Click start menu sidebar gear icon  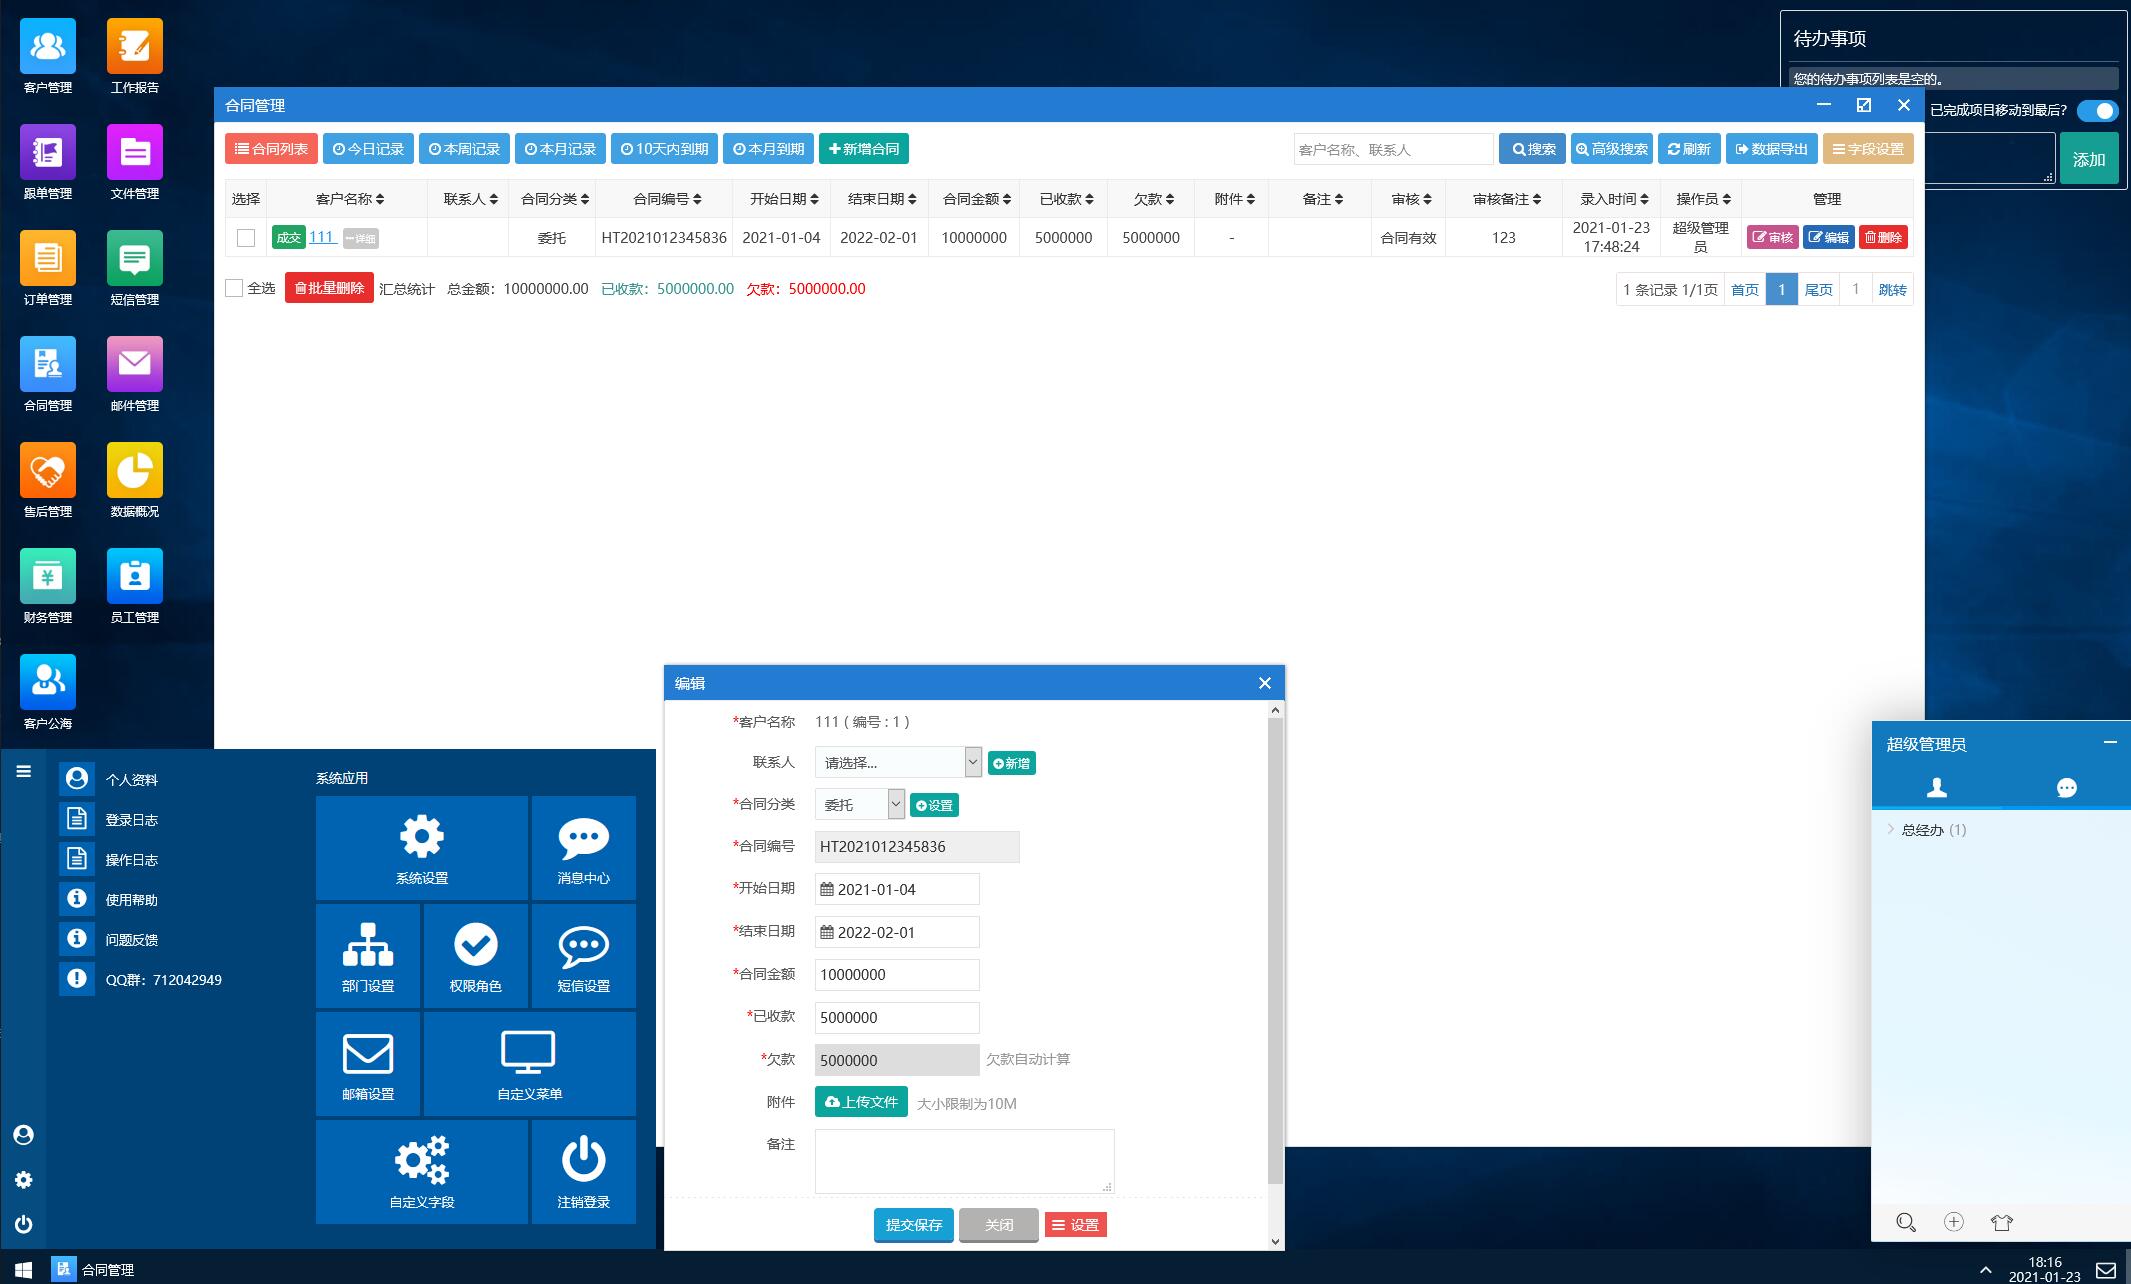[x=24, y=1180]
